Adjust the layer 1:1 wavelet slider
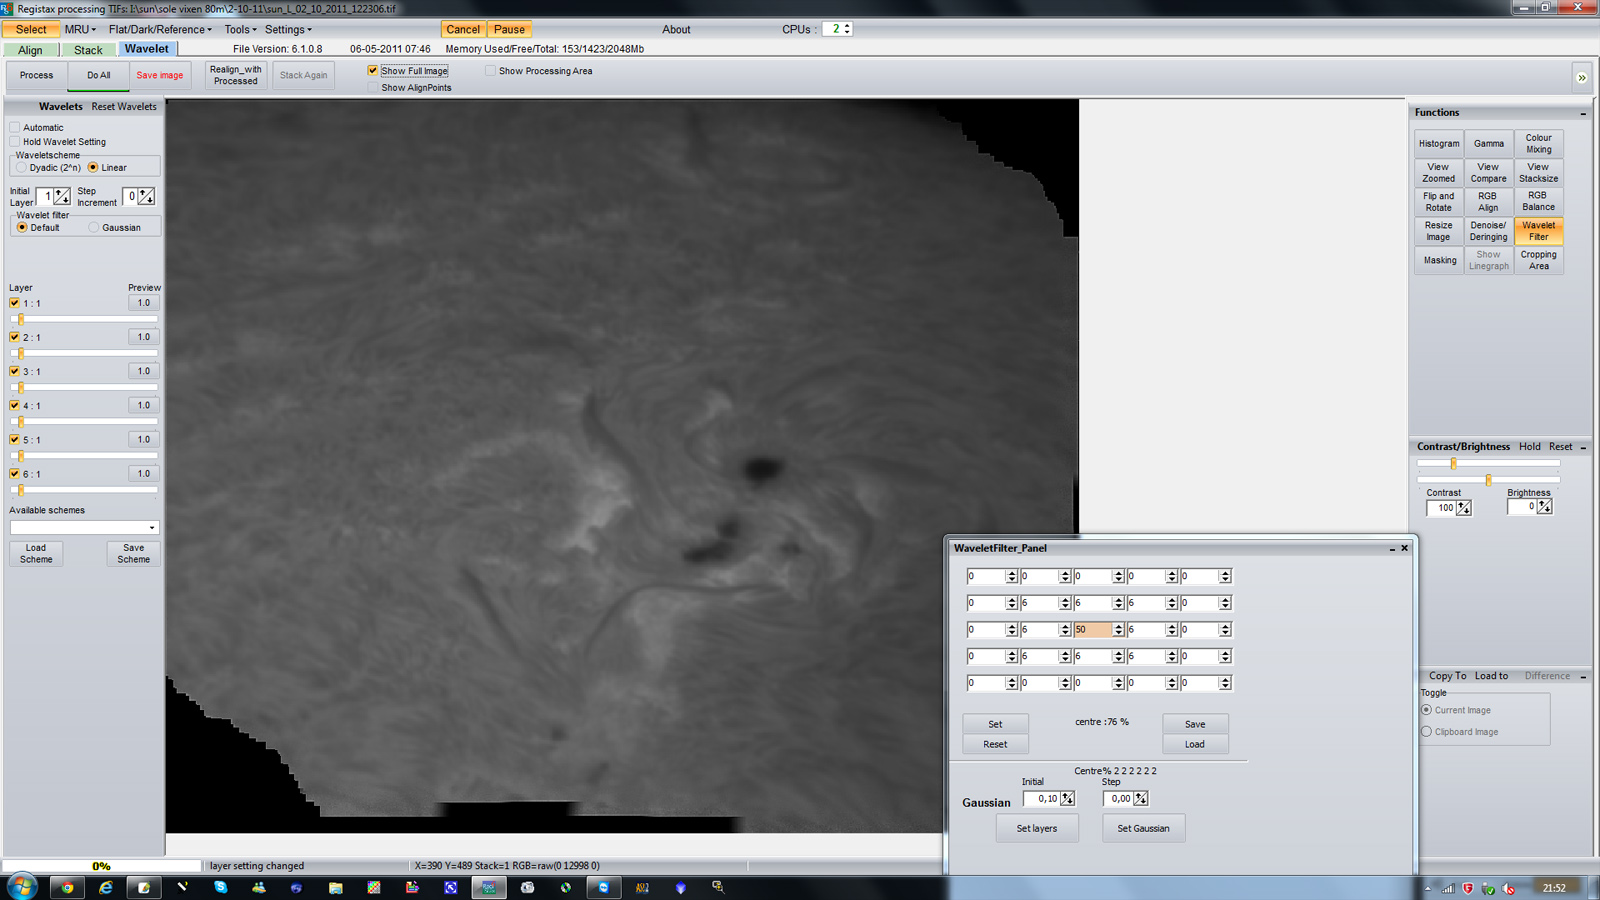 pos(20,319)
